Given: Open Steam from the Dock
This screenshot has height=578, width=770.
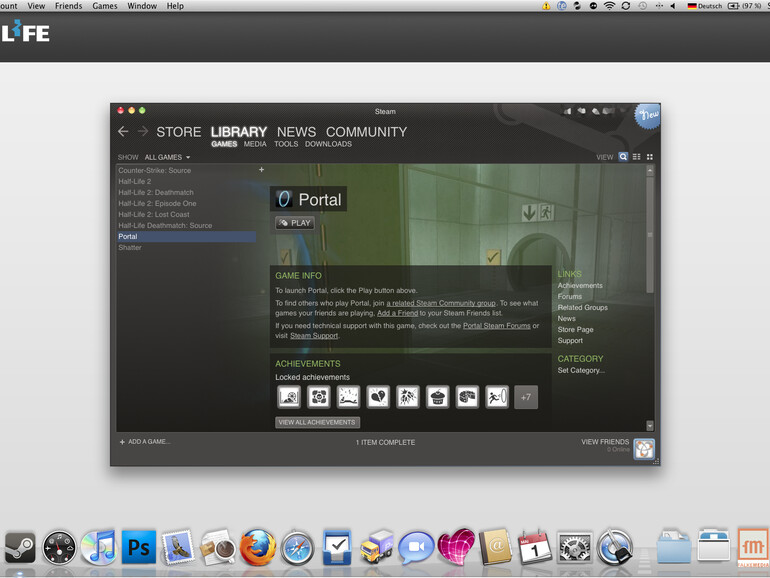Looking at the screenshot, I should (20, 548).
